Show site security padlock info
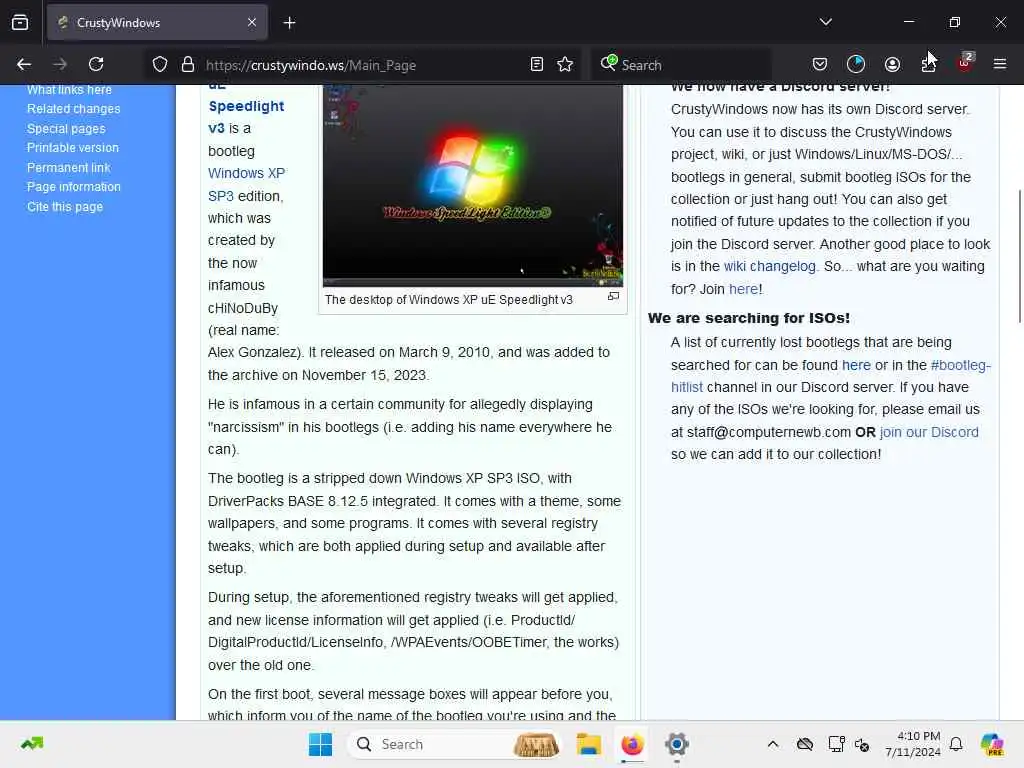 tap(188, 65)
